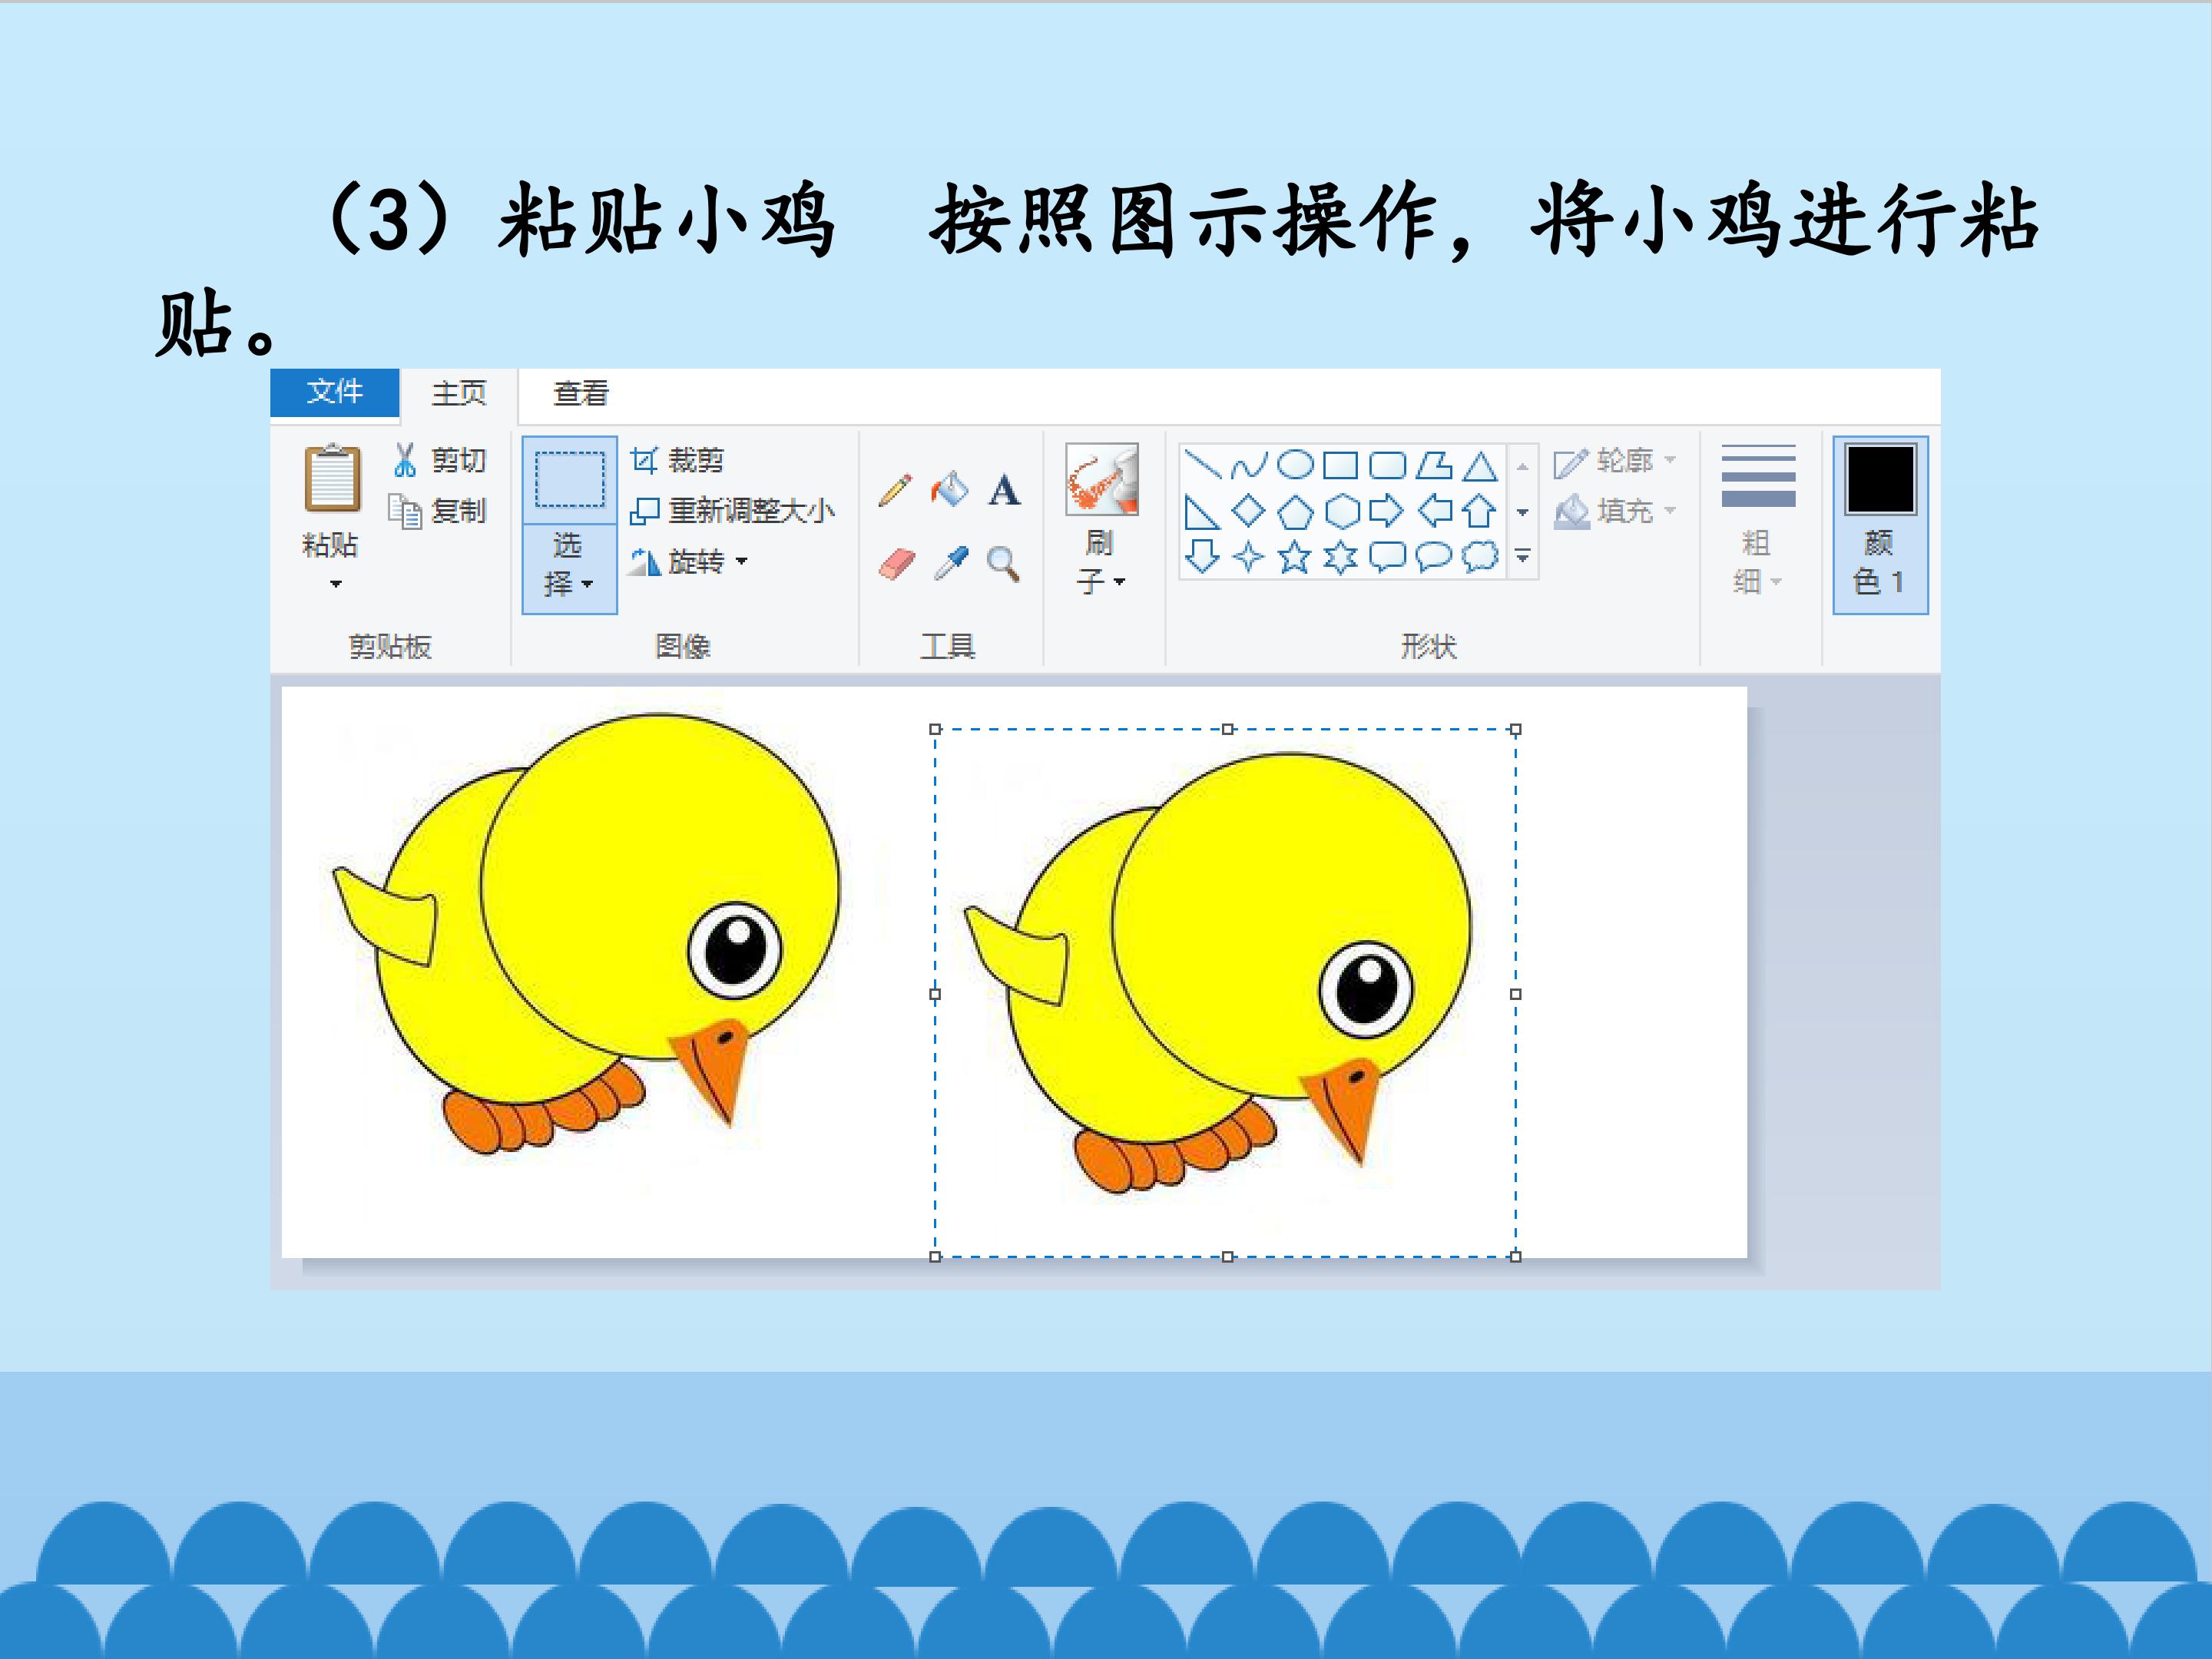Select the Fill with color bucket tool
2212x1659 pixels.
[x=949, y=489]
